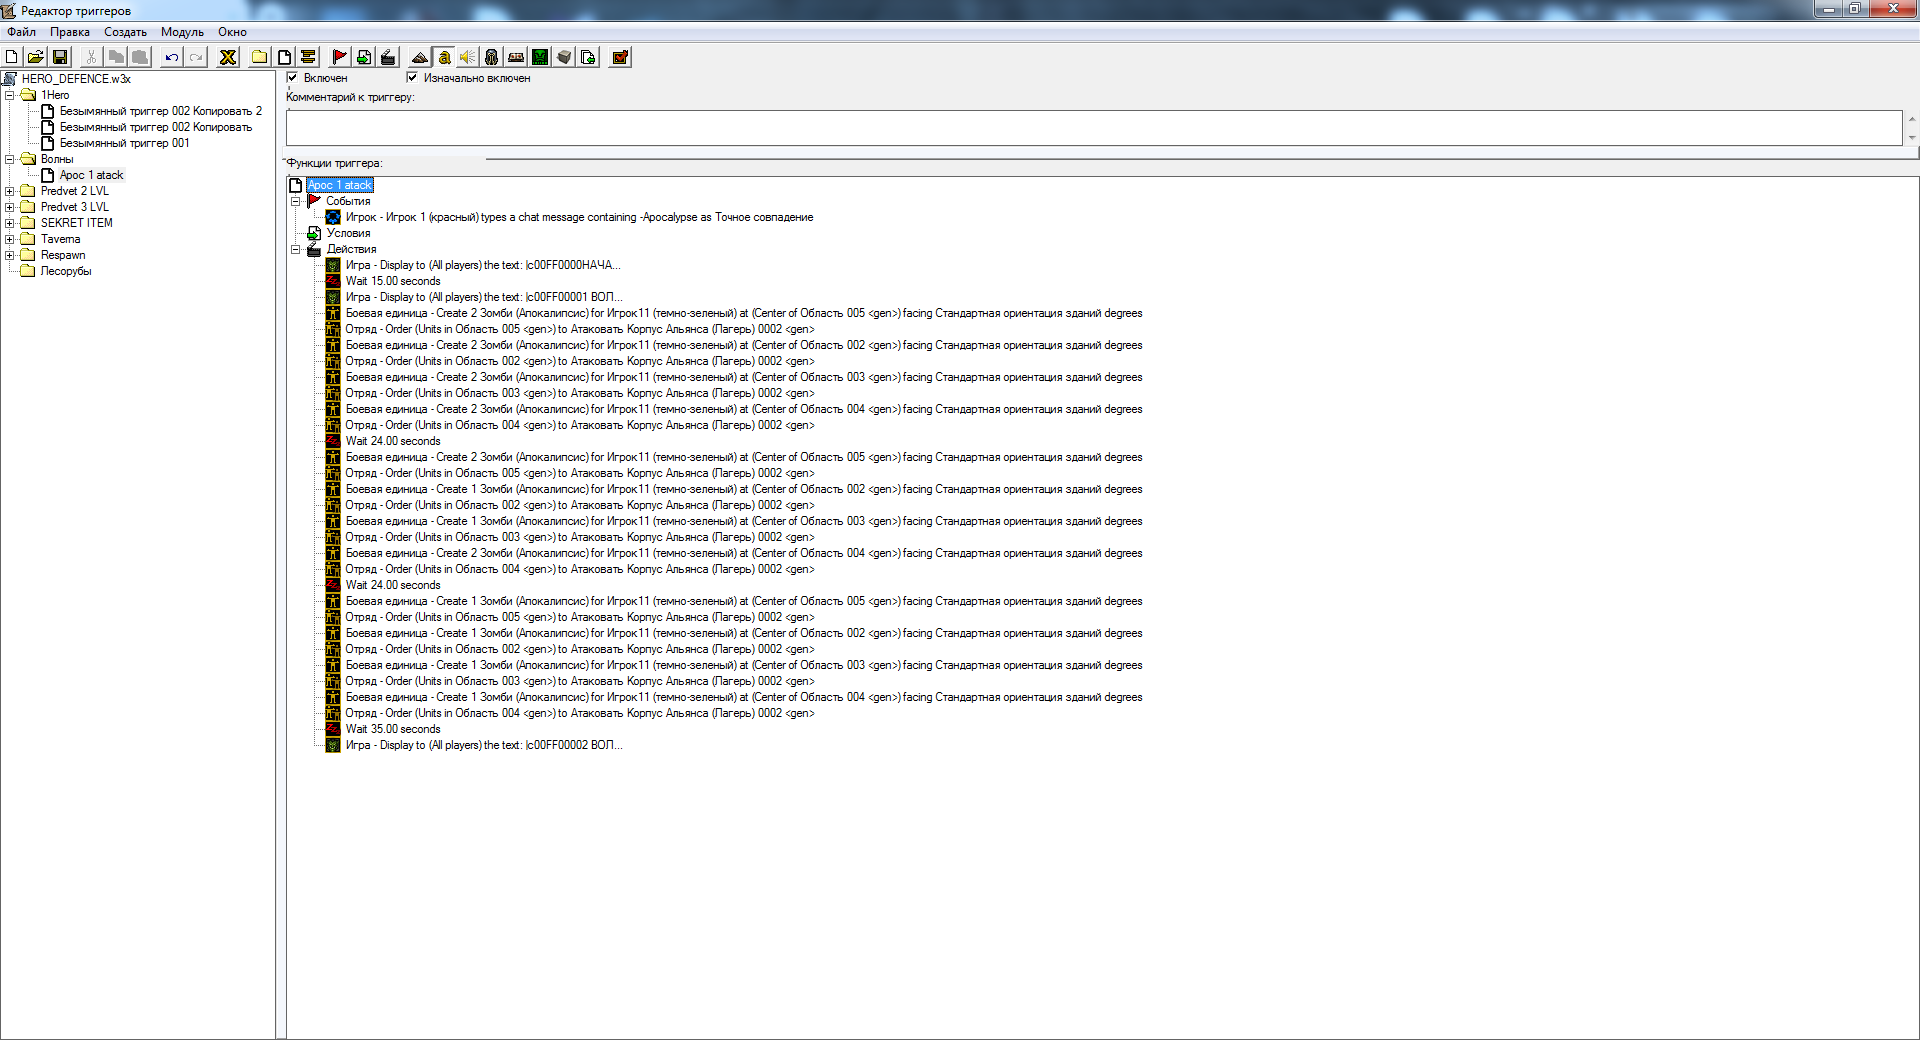Select Create 2 Зомби at Область 002 action

point(744,345)
